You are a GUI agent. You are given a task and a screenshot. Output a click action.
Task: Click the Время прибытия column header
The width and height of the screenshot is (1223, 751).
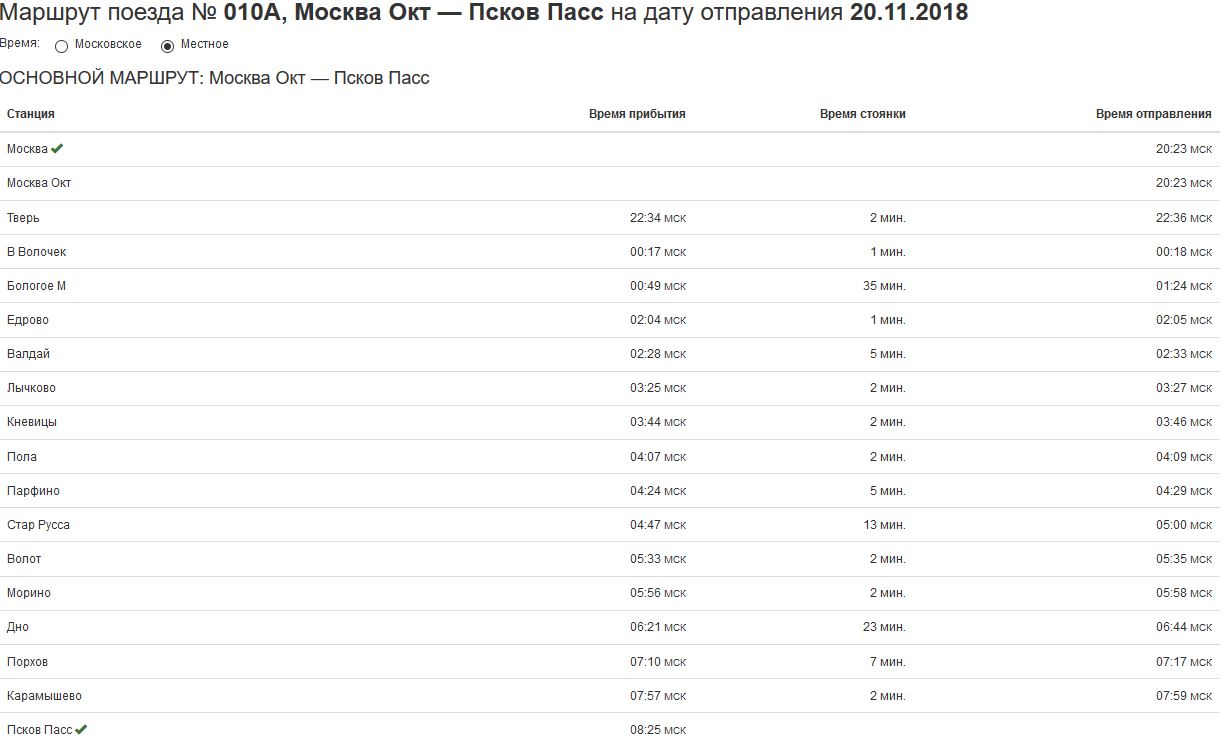[x=637, y=114]
